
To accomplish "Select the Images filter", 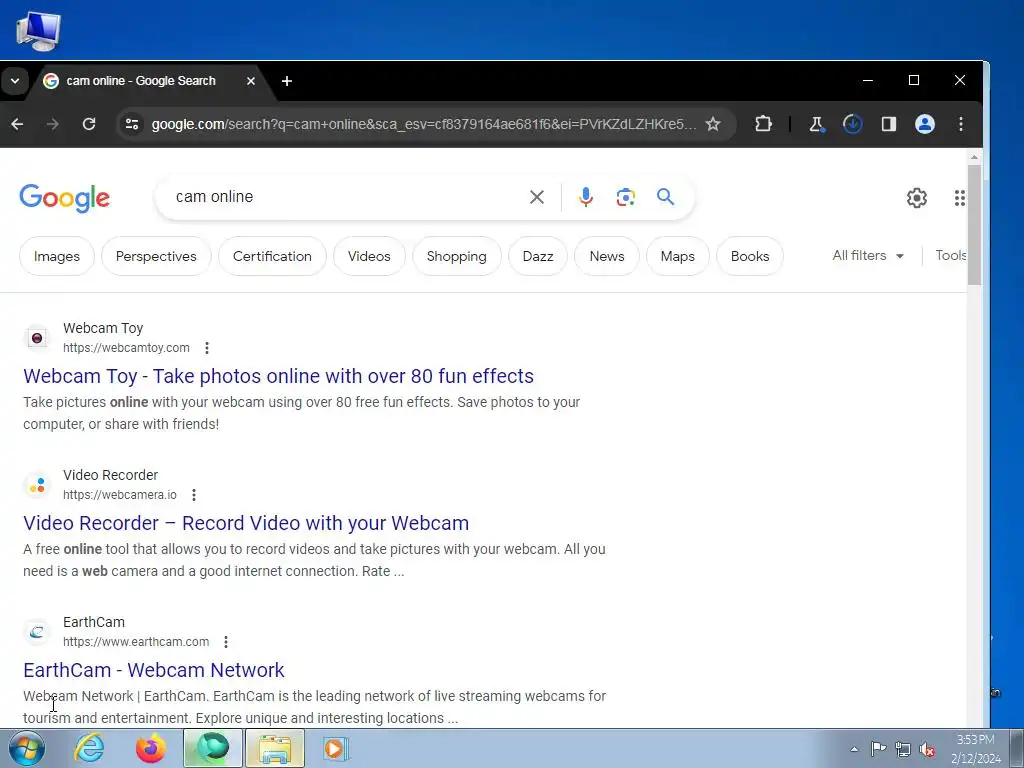I will click(x=57, y=256).
